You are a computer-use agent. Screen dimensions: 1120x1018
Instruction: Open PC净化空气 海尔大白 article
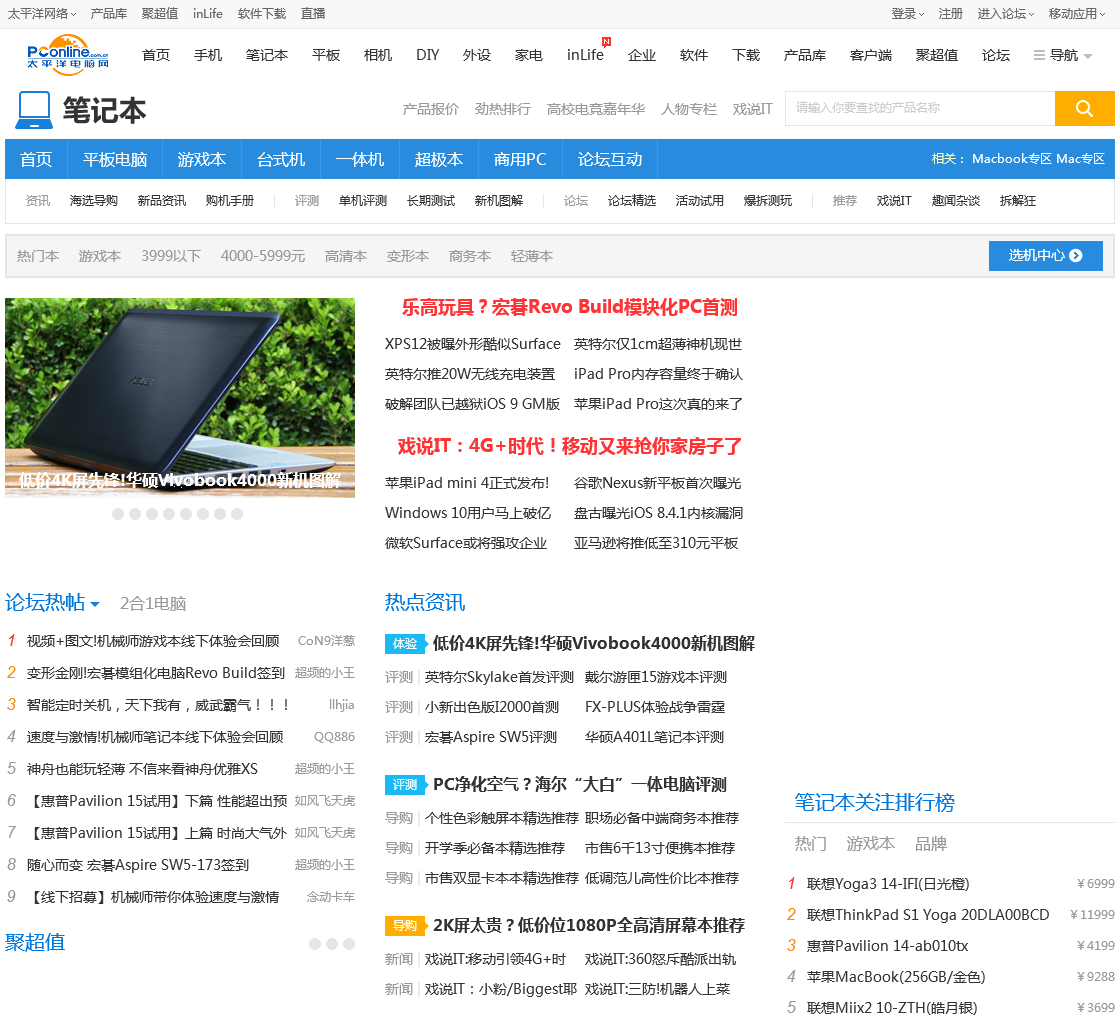(x=579, y=784)
